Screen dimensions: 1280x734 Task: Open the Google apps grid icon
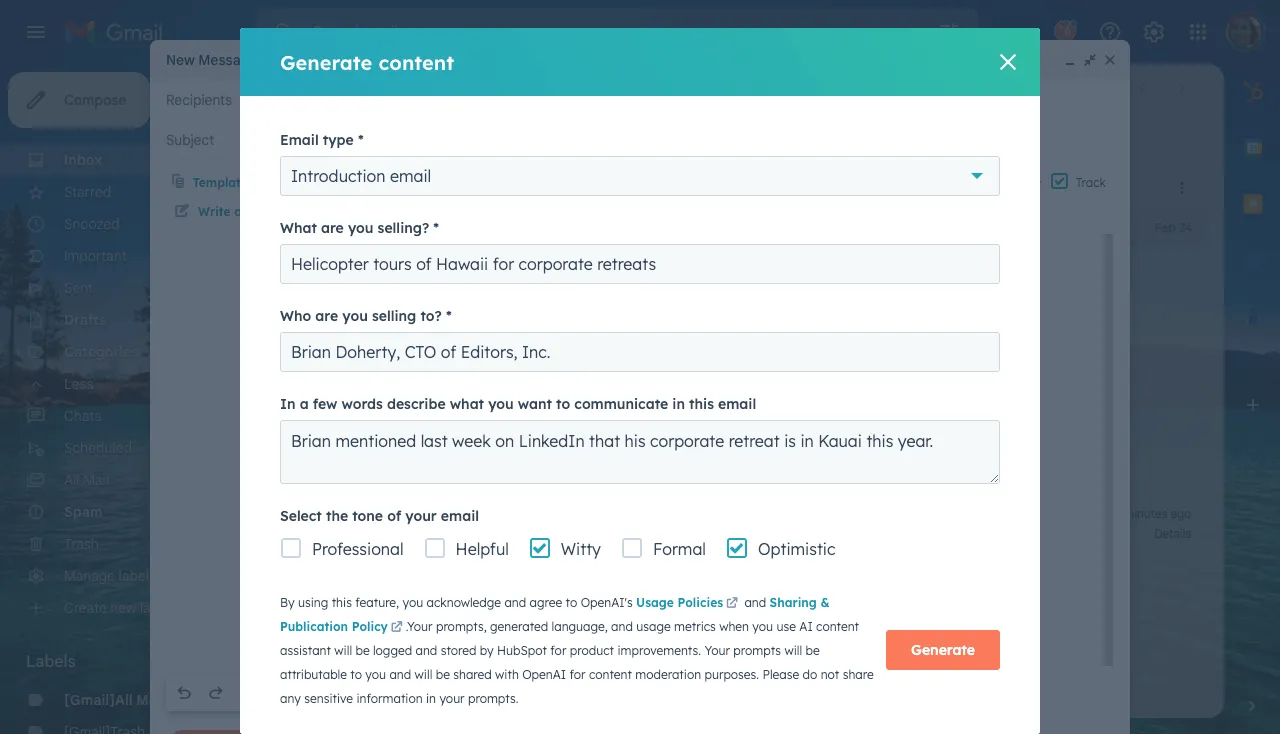click(x=1197, y=31)
